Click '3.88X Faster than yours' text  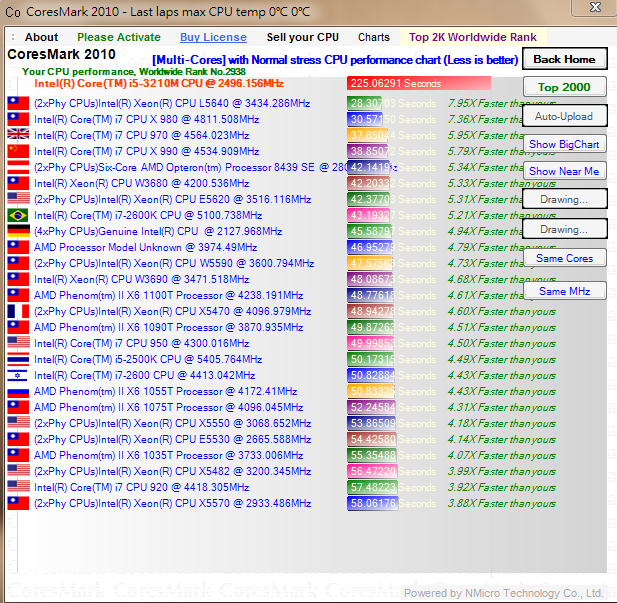coord(501,503)
